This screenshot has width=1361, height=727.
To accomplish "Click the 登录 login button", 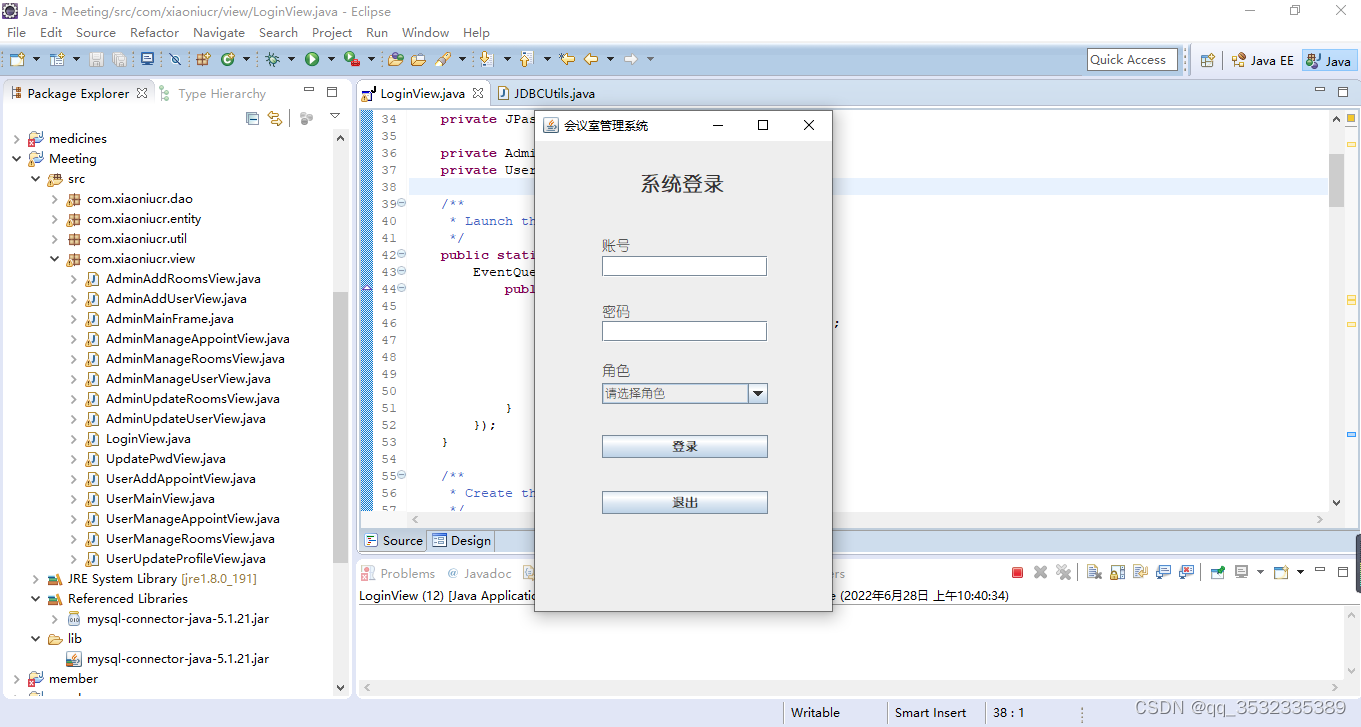I will 685,447.
